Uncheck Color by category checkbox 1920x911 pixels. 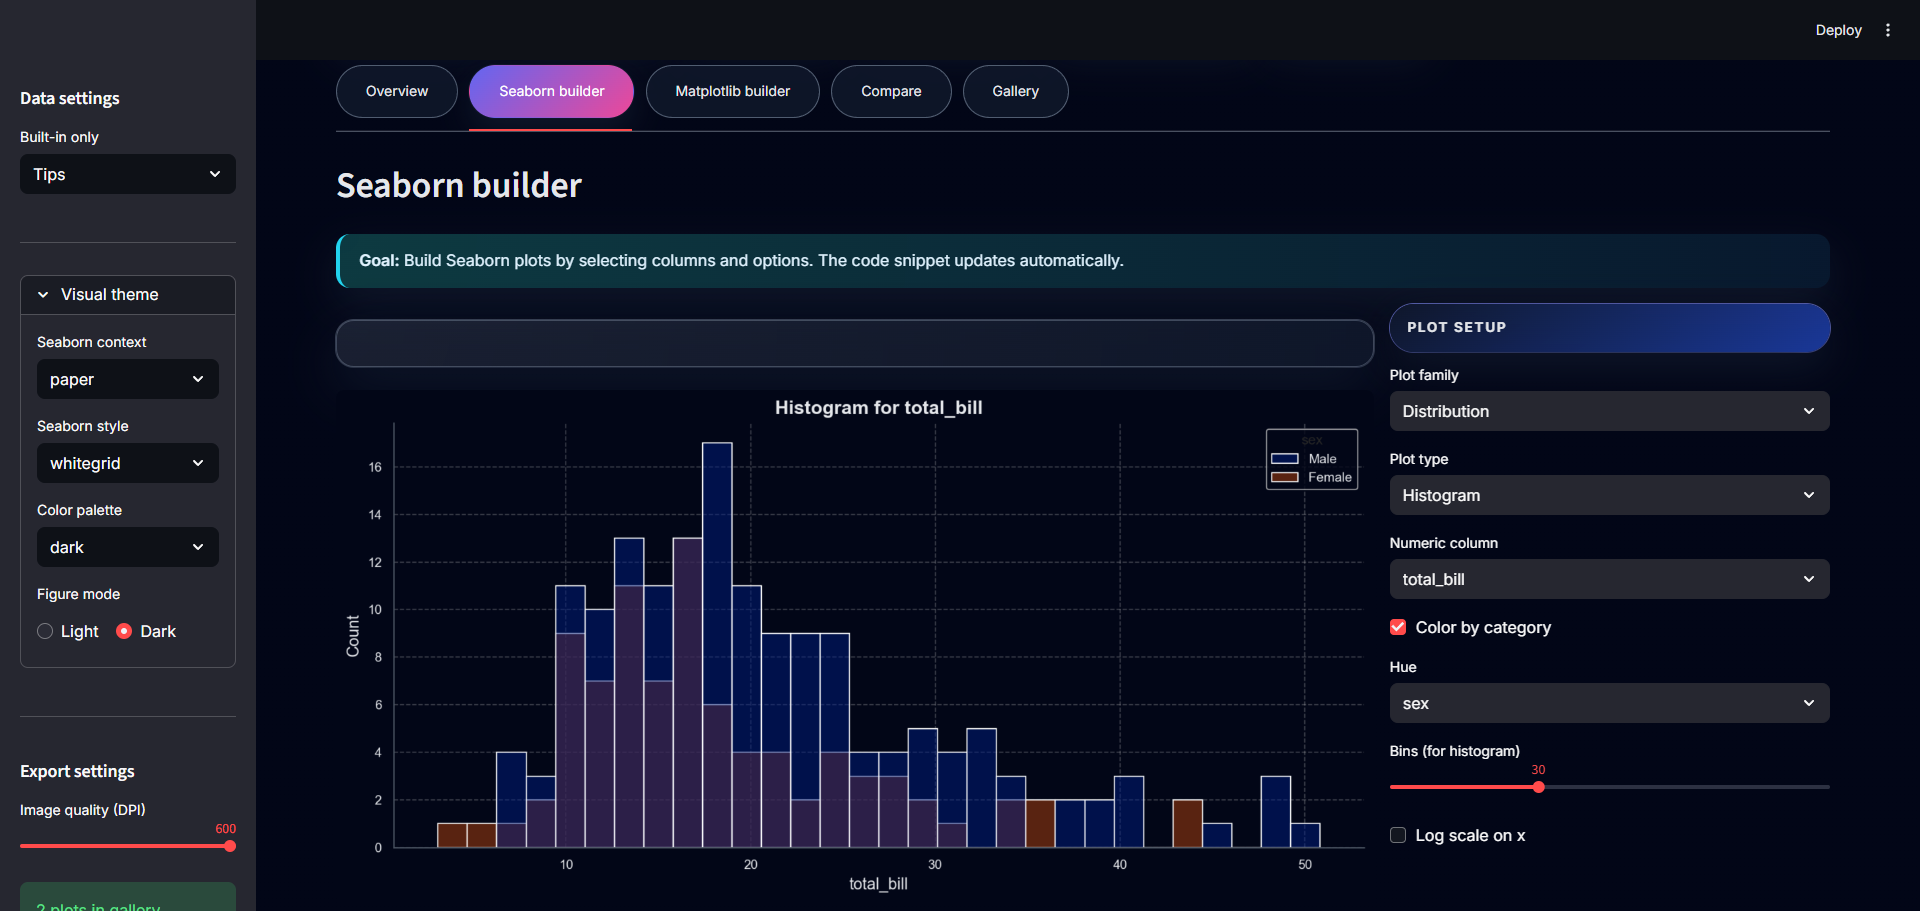(x=1398, y=627)
